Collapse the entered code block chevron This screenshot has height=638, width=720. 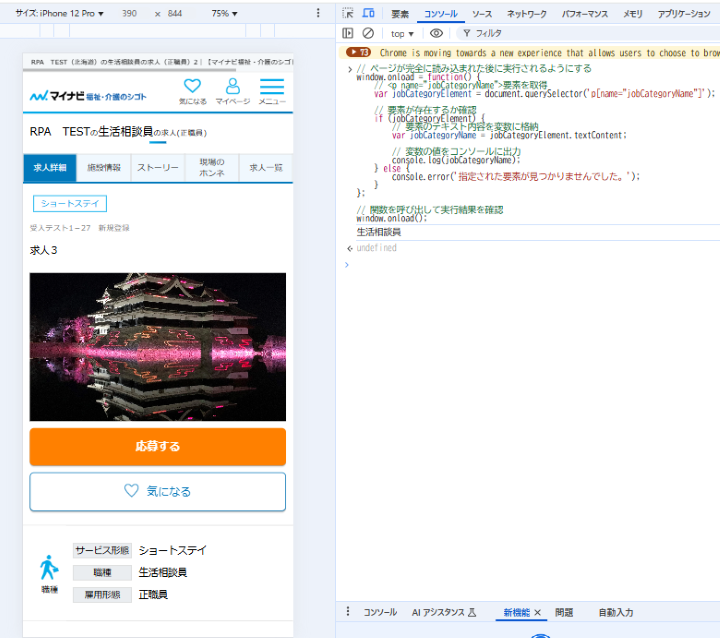coord(350,69)
